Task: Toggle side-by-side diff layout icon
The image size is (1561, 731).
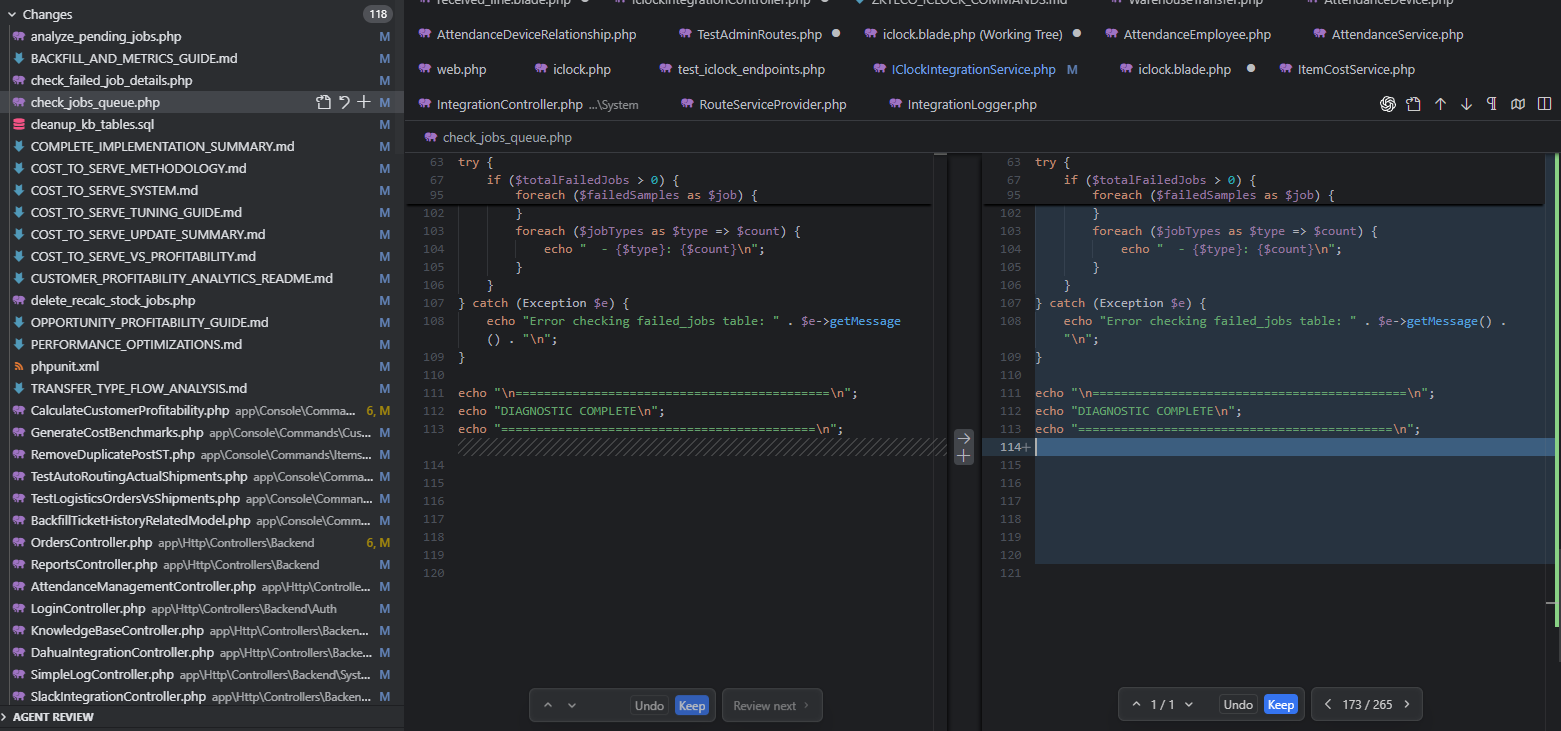Action: click(x=1544, y=104)
